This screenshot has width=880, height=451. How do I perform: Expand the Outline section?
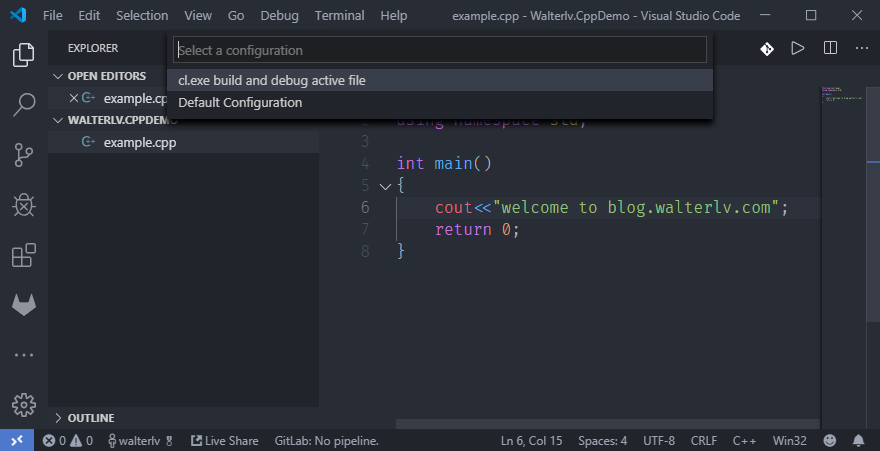tap(91, 418)
